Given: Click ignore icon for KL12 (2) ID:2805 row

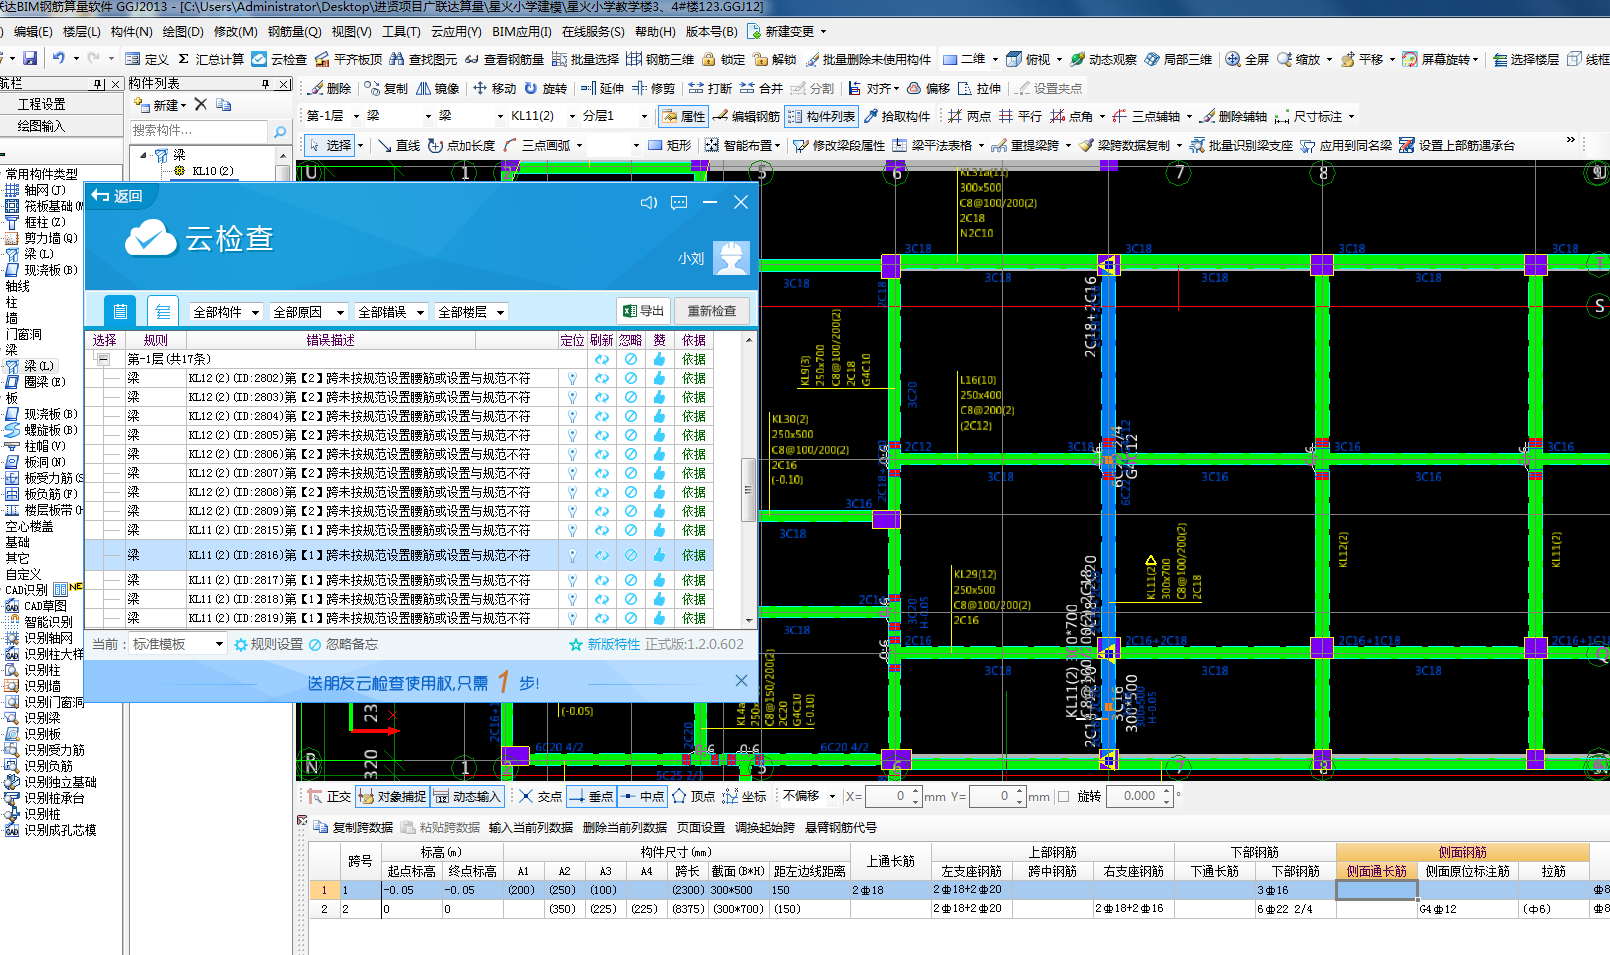Looking at the screenshot, I should [x=630, y=435].
